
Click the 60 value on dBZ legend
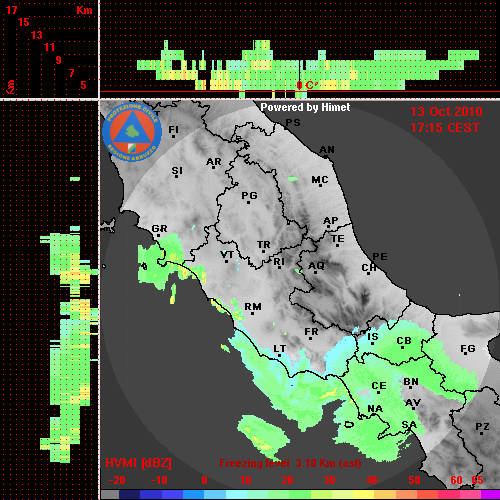click(456, 480)
